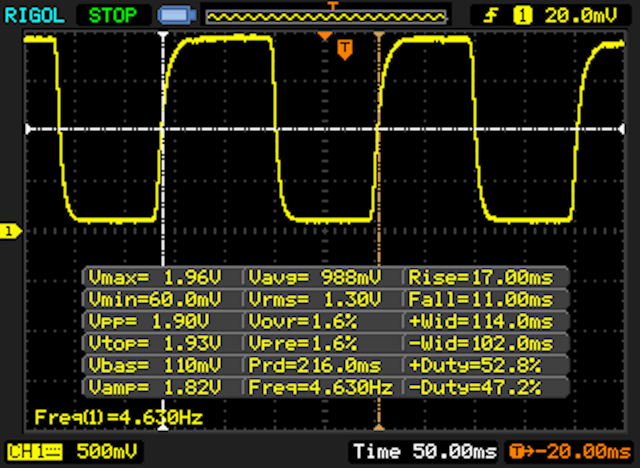Click the orange T trigger position marker
The image size is (640, 468).
(x=345, y=50)
